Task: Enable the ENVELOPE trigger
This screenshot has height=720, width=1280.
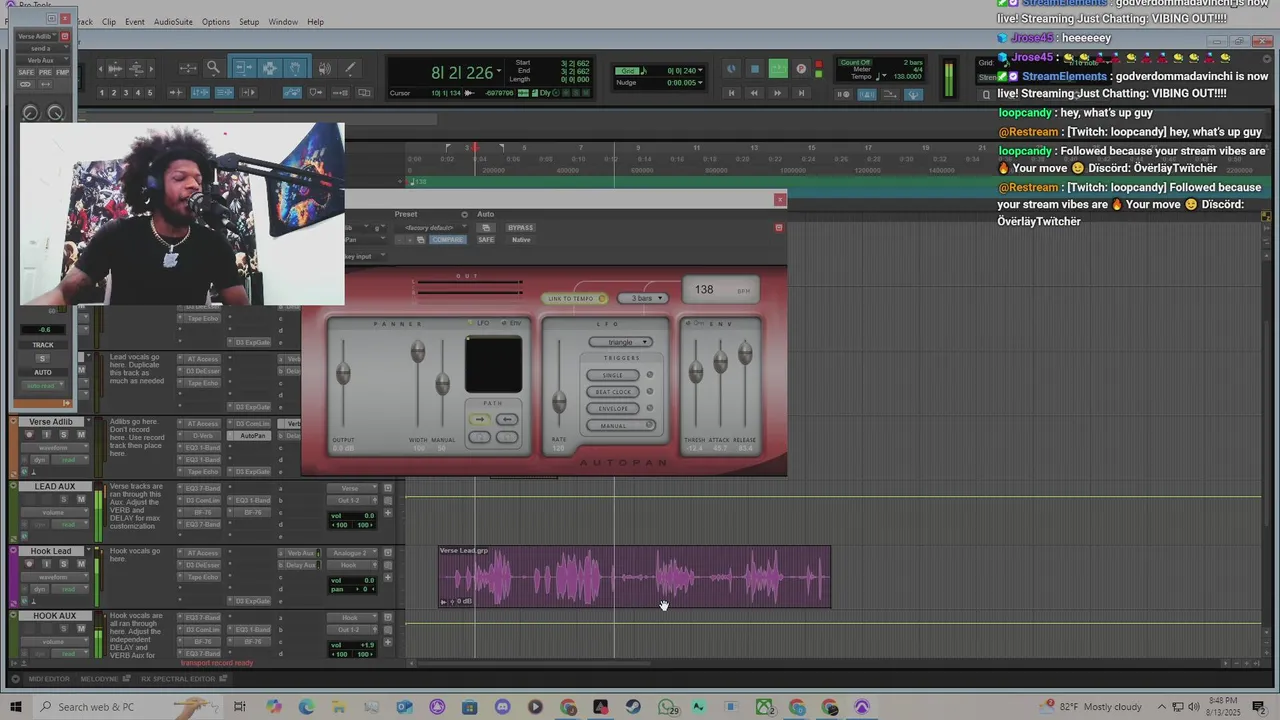Action: [x=614, y=409]
